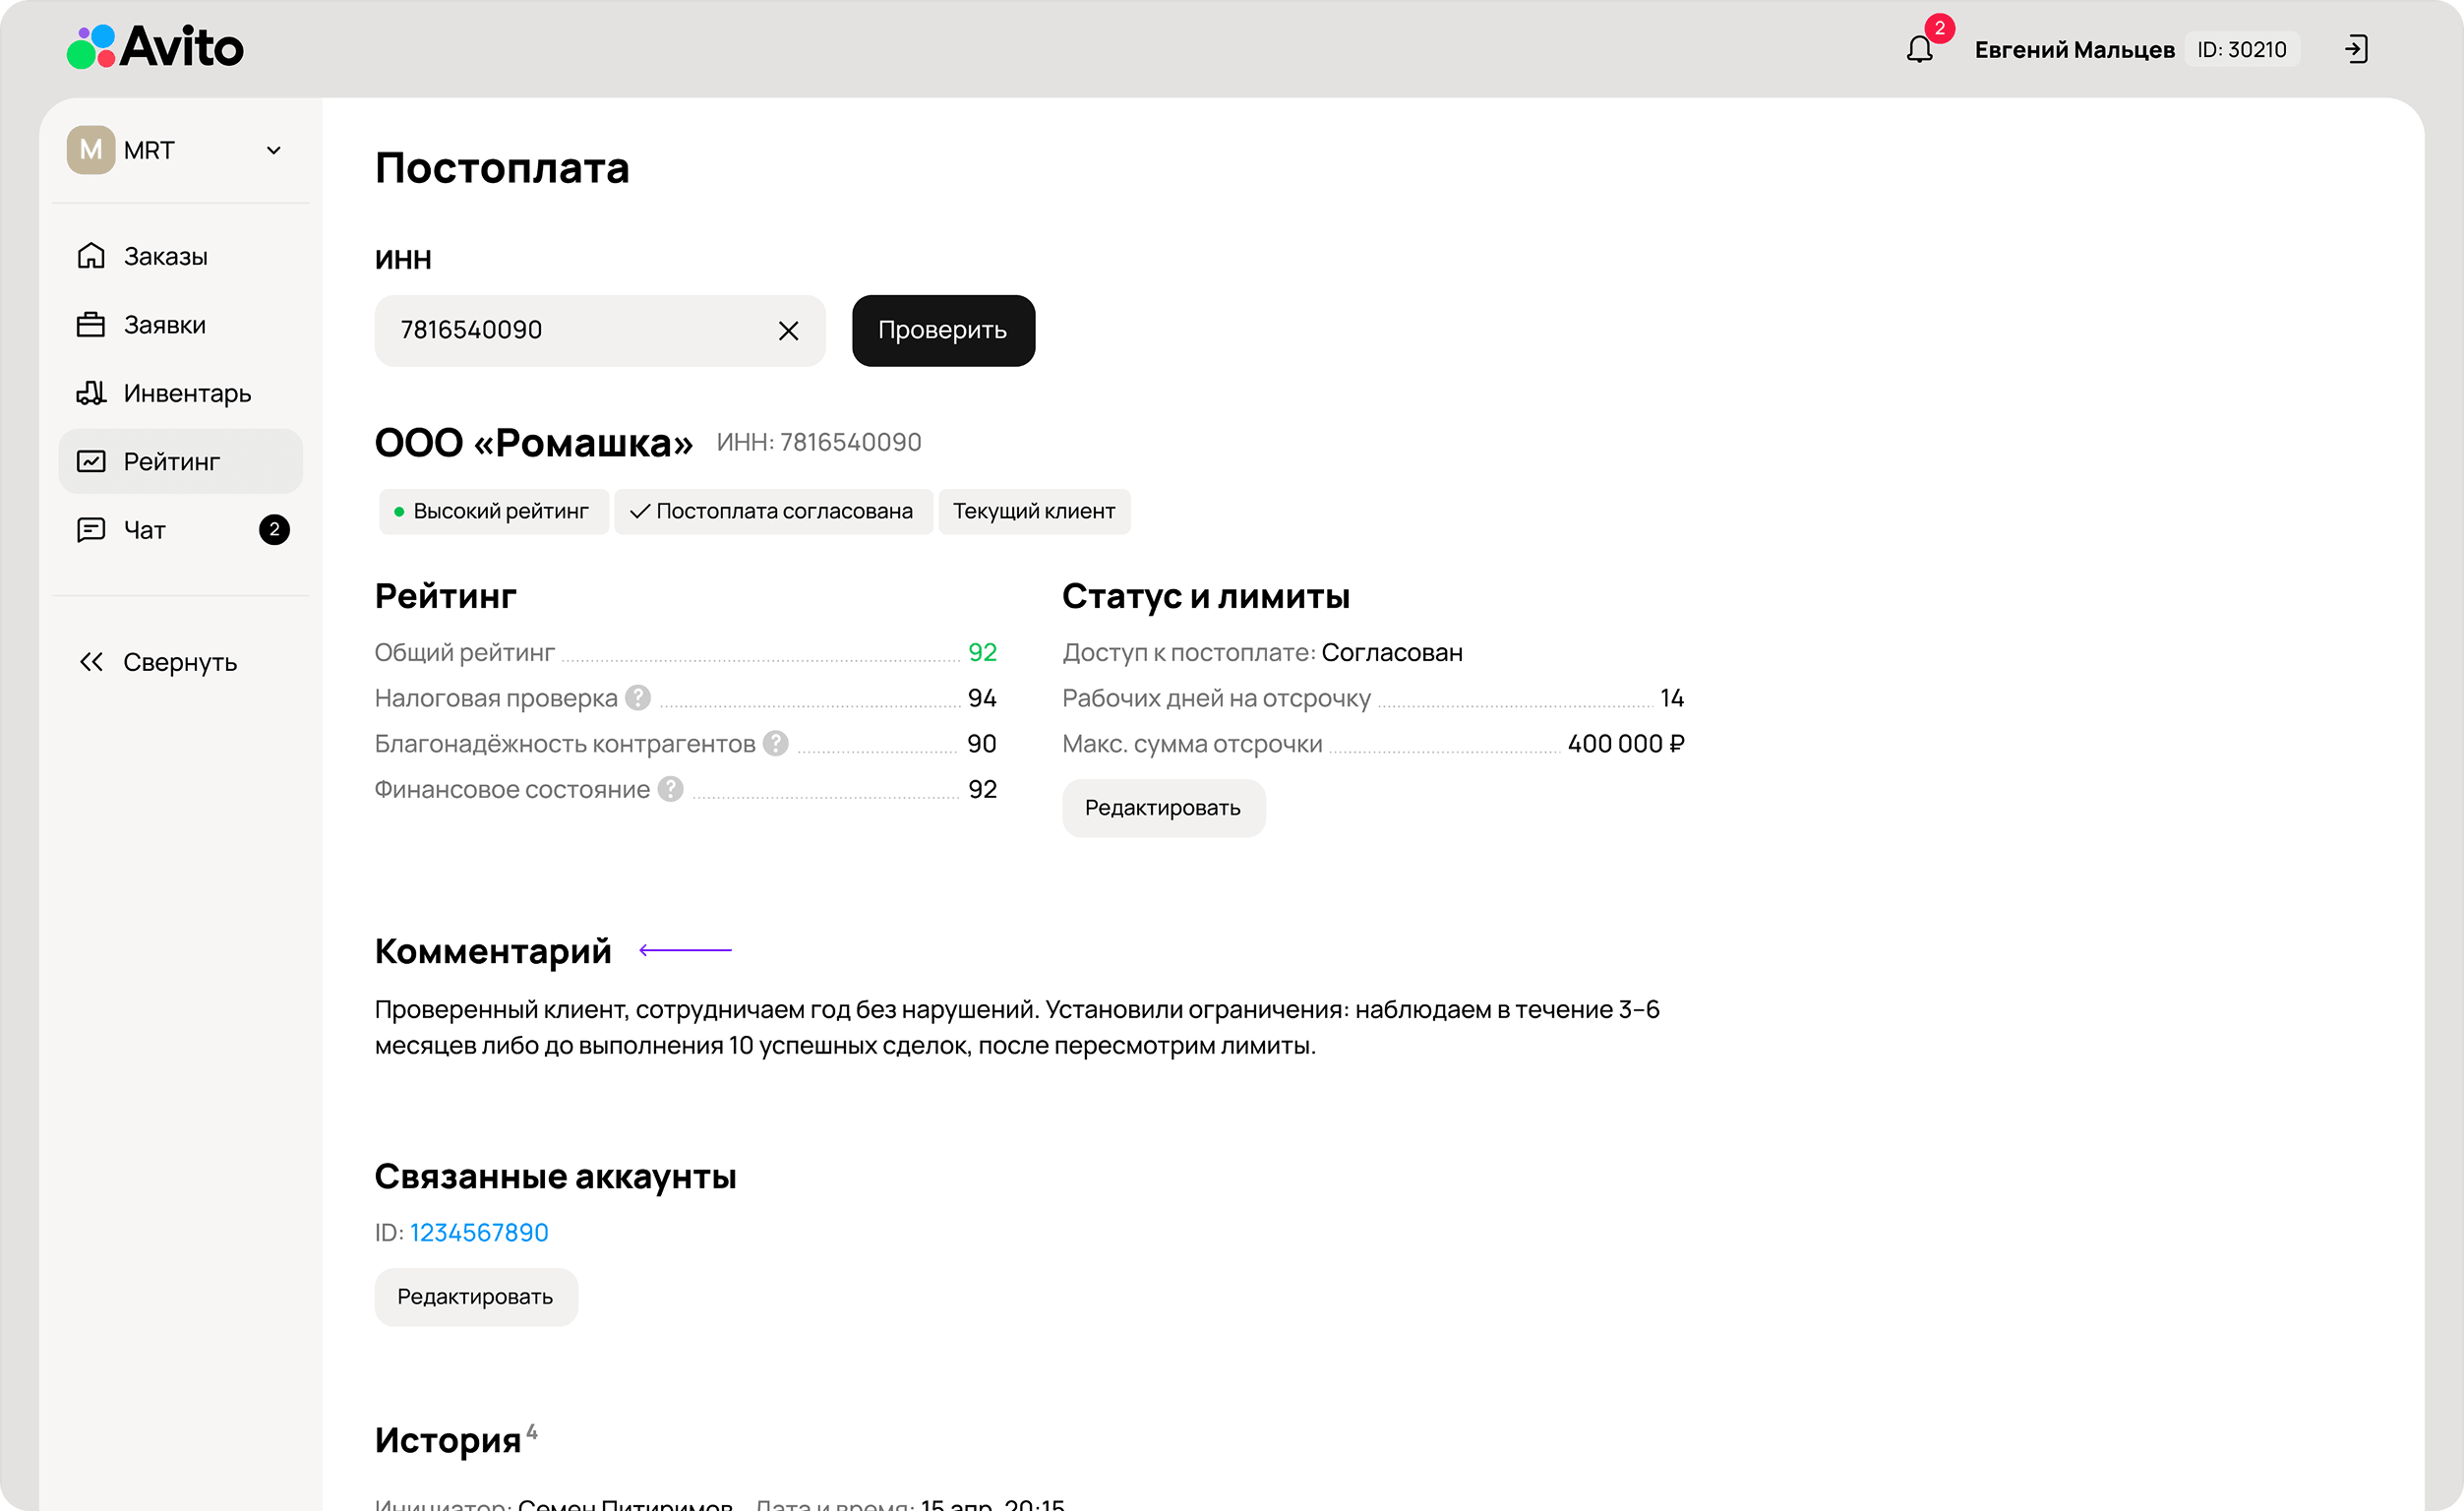Open Заказы in the sidebar
Image resolution: width=2464 pixels, height=1511 pixels.
(x=165, y=256)
